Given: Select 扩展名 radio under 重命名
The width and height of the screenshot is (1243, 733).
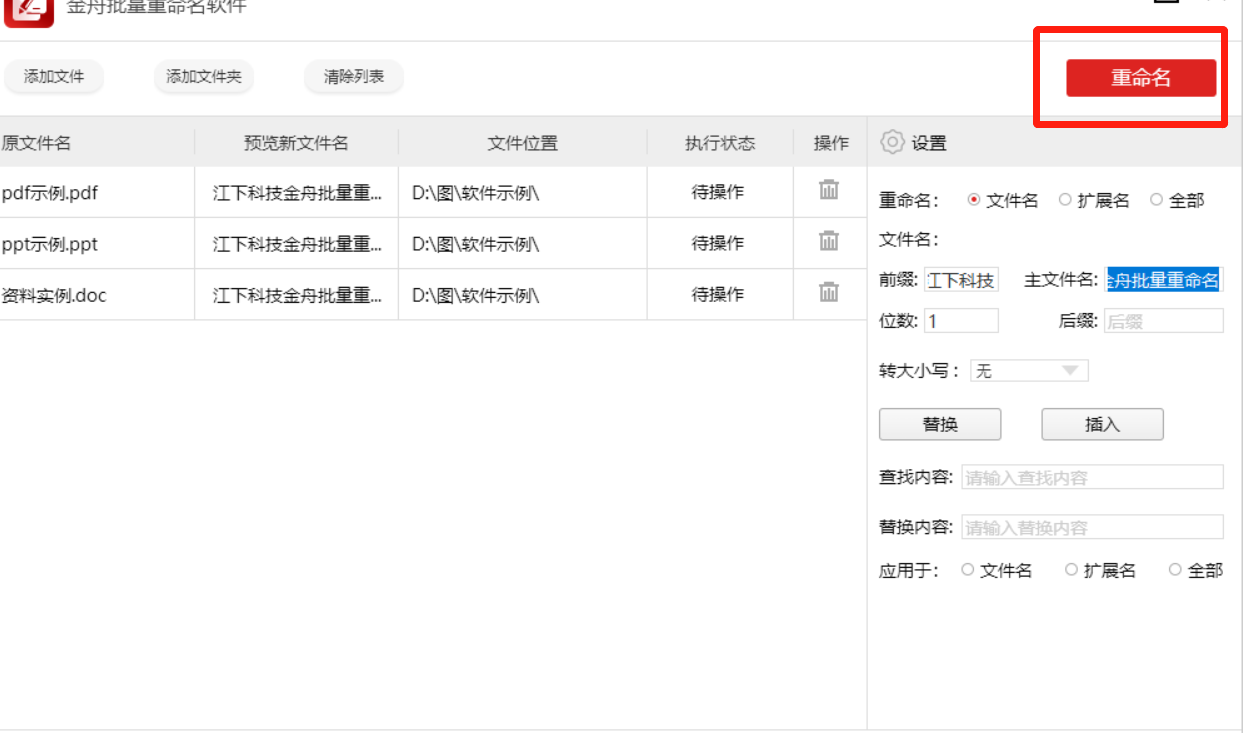Looking at the screenshot, I should point(1065,200).
